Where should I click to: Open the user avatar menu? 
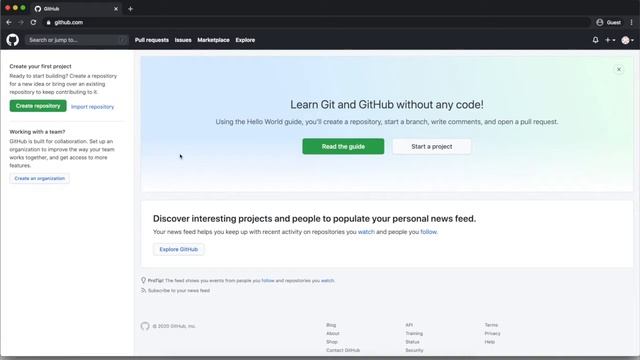click(627, 40)
